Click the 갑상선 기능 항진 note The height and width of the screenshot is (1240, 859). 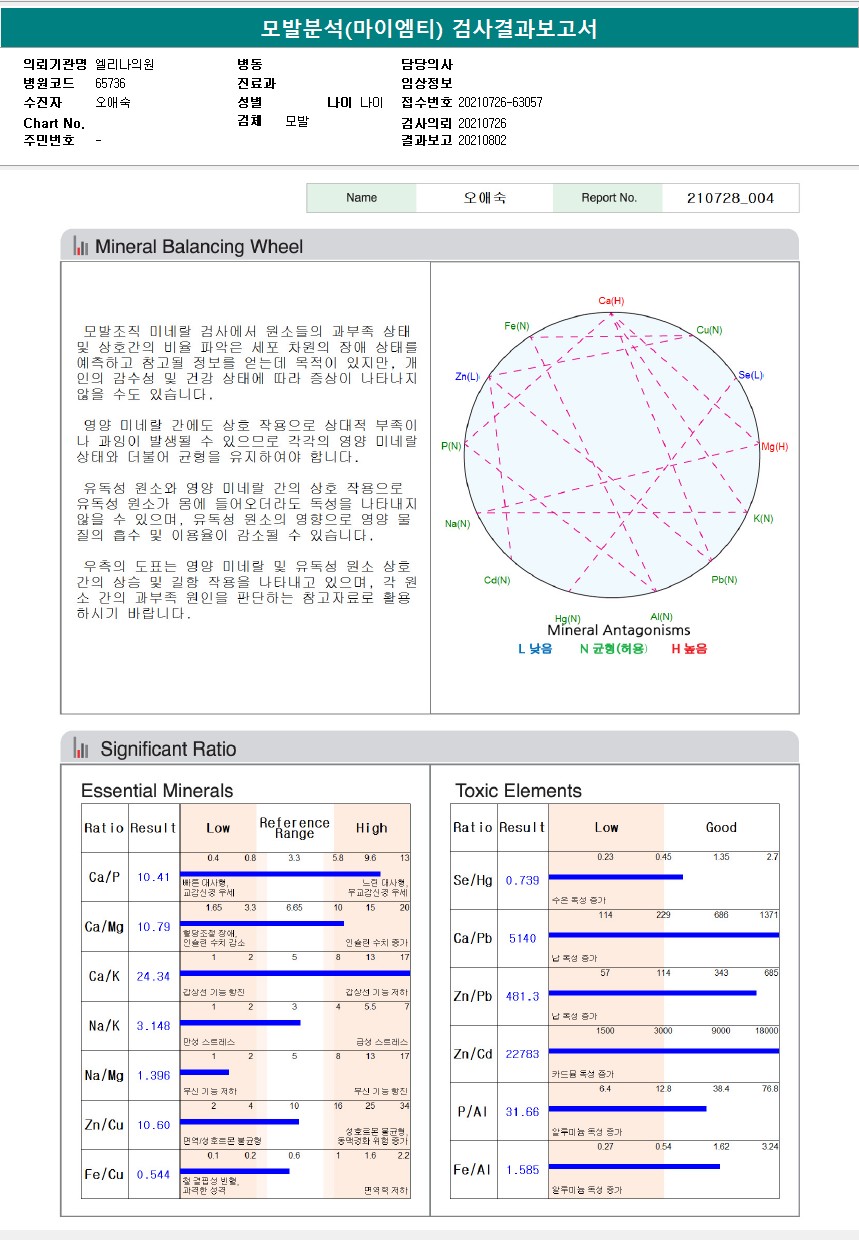(214, 992)
